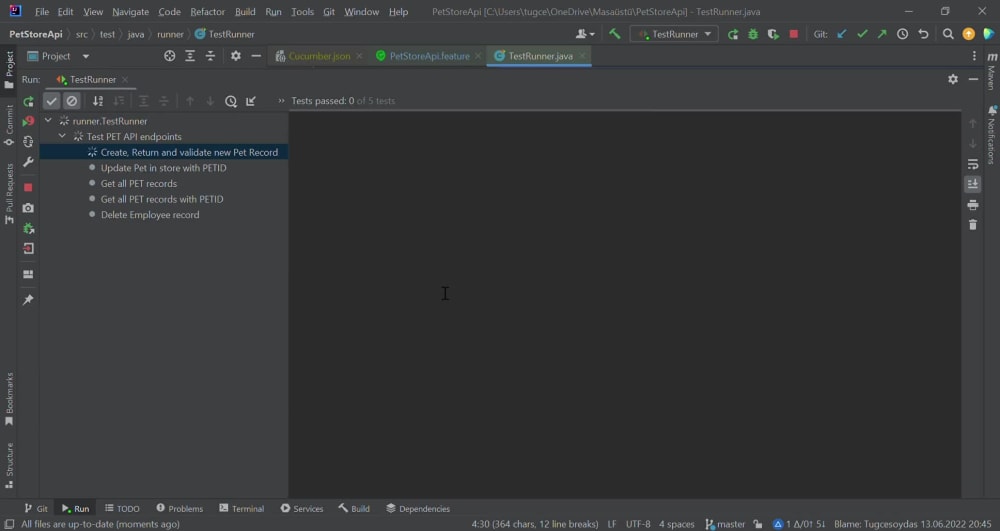Debug TestRunner bug icon
Image resolution: width=1000 pixels, height=531 pixels.
point(753,34)
